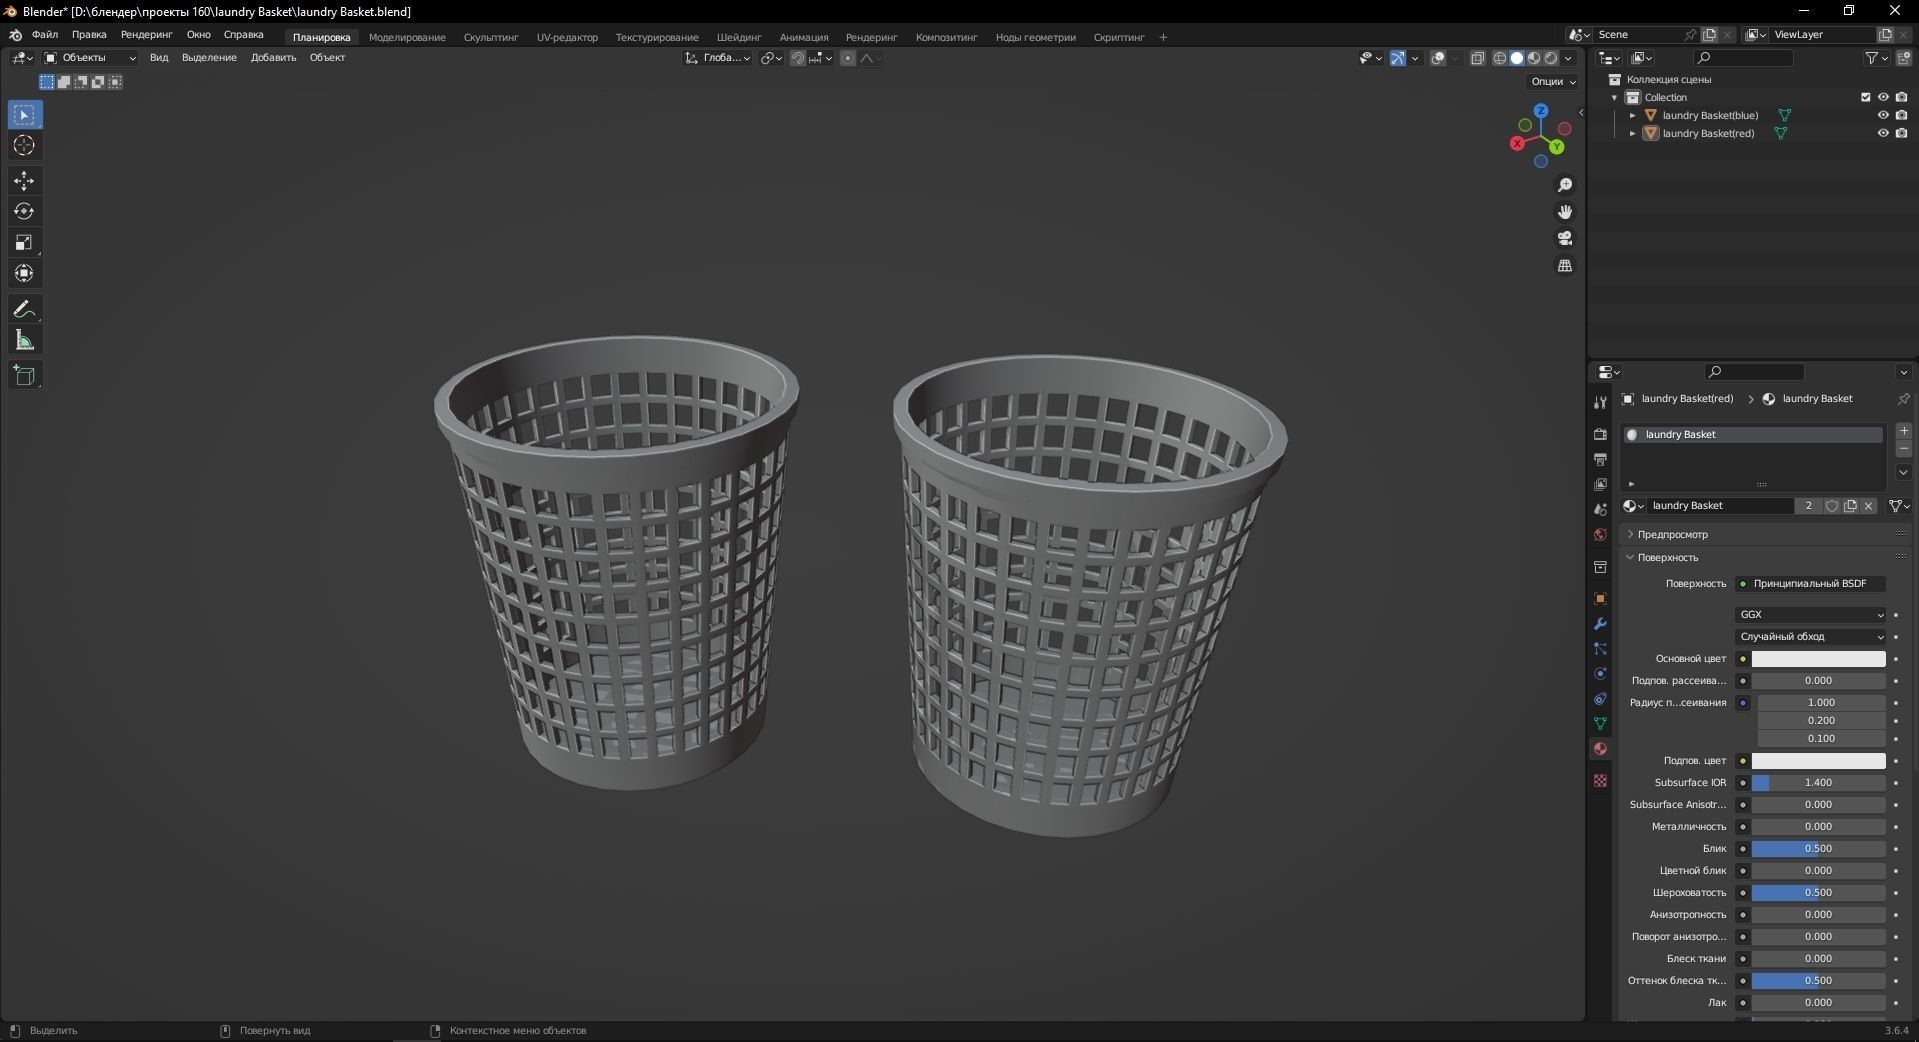Click the 'Принципиальный BSDF' surface shader button

pyautogui.click(x=1811, y=583)
